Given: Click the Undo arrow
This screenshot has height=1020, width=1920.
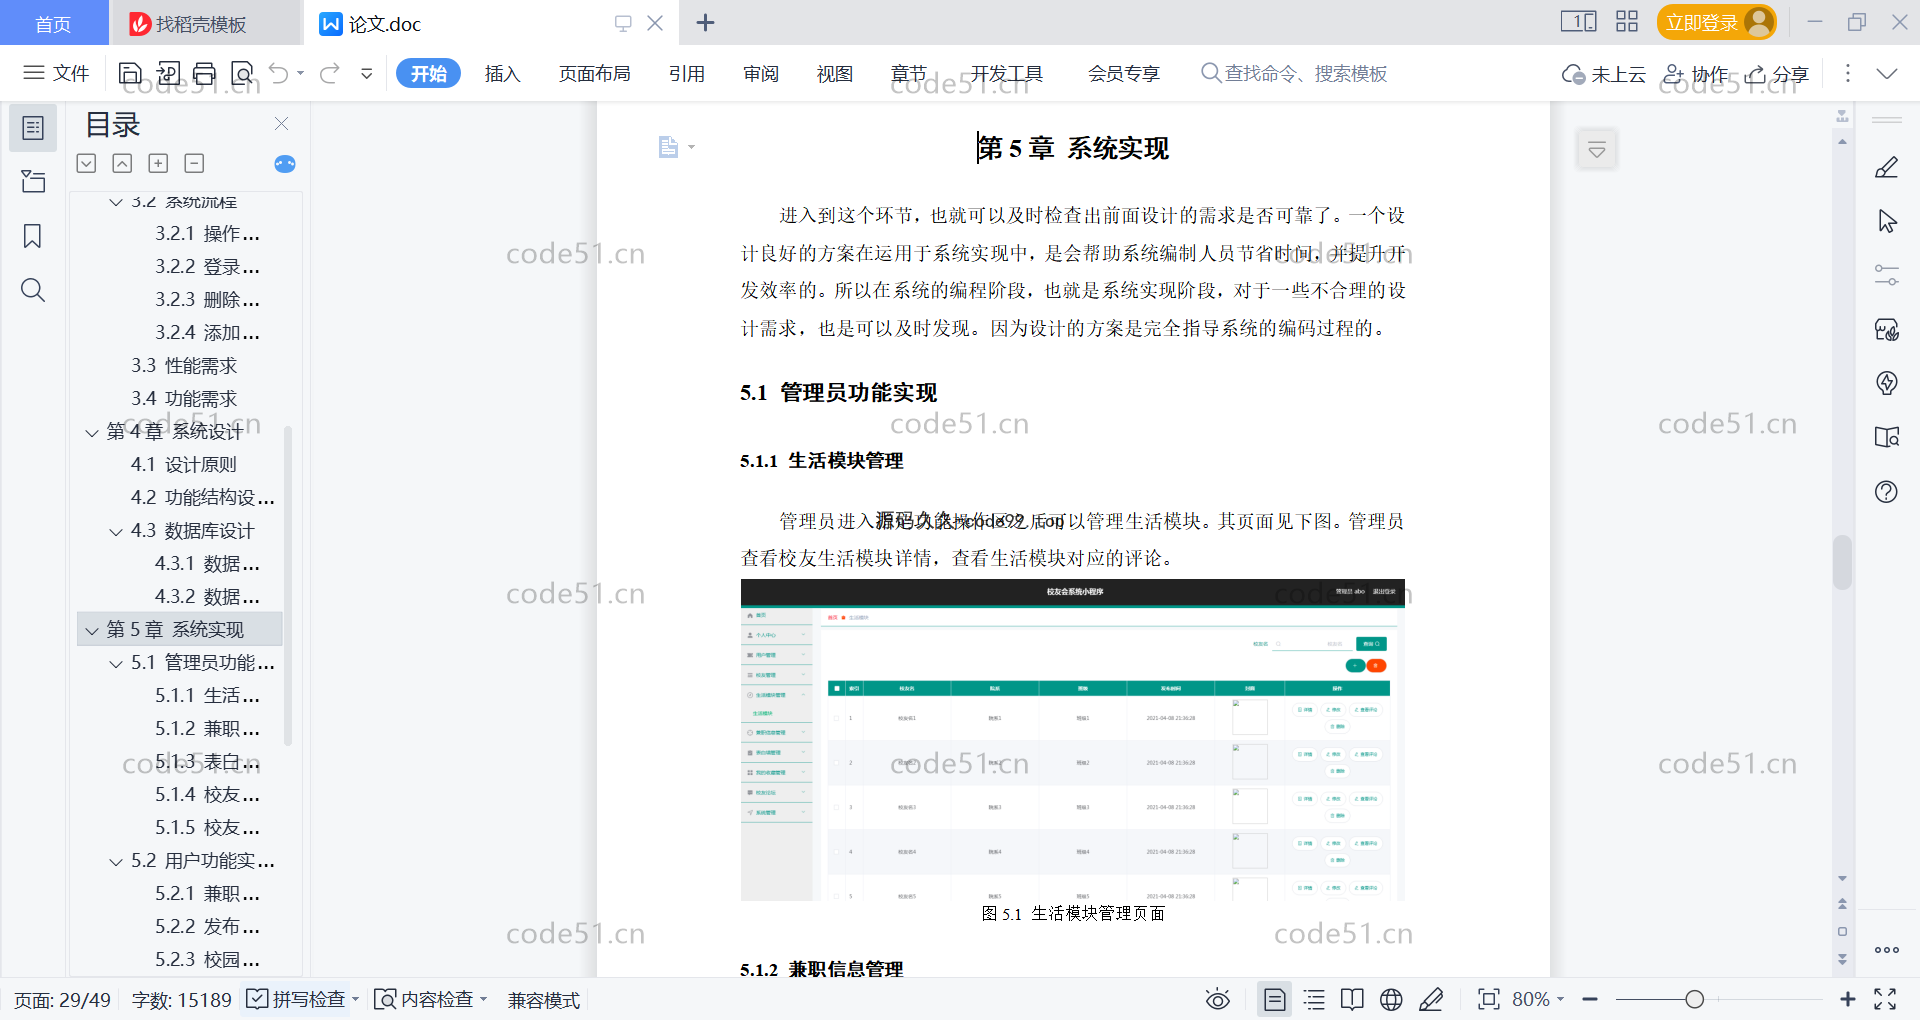Looking at the screenshot, I should click(279, 73).
